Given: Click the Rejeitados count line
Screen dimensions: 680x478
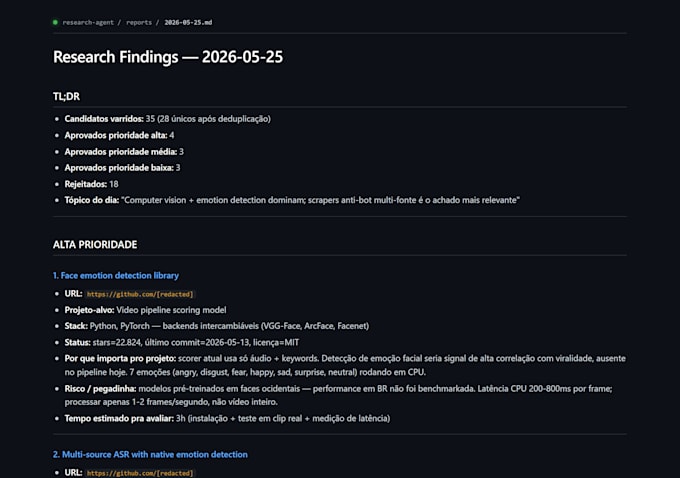Looking at the screenshot, I should (92, 184).
